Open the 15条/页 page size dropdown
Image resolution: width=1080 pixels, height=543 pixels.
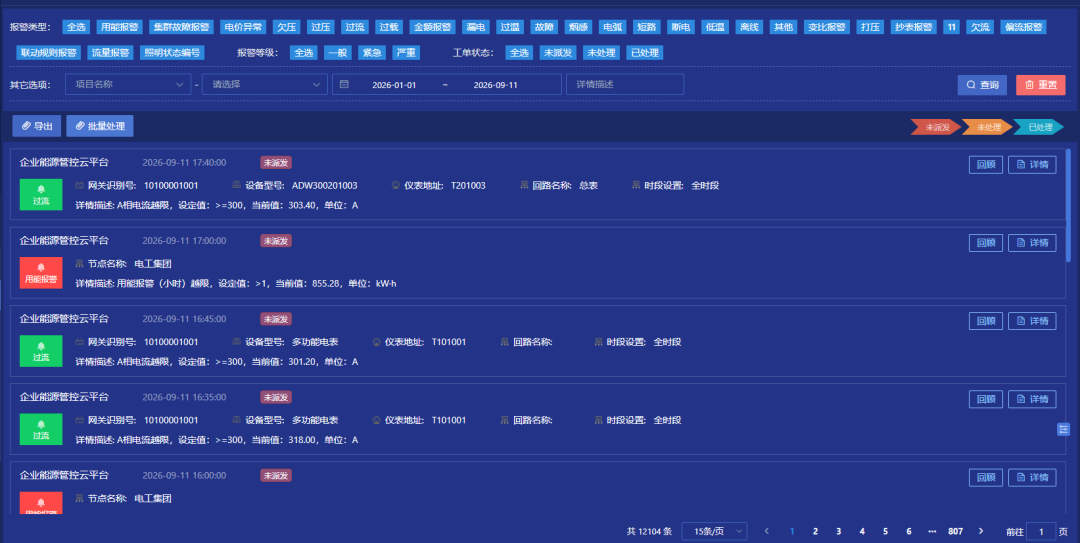click(714, 531)
